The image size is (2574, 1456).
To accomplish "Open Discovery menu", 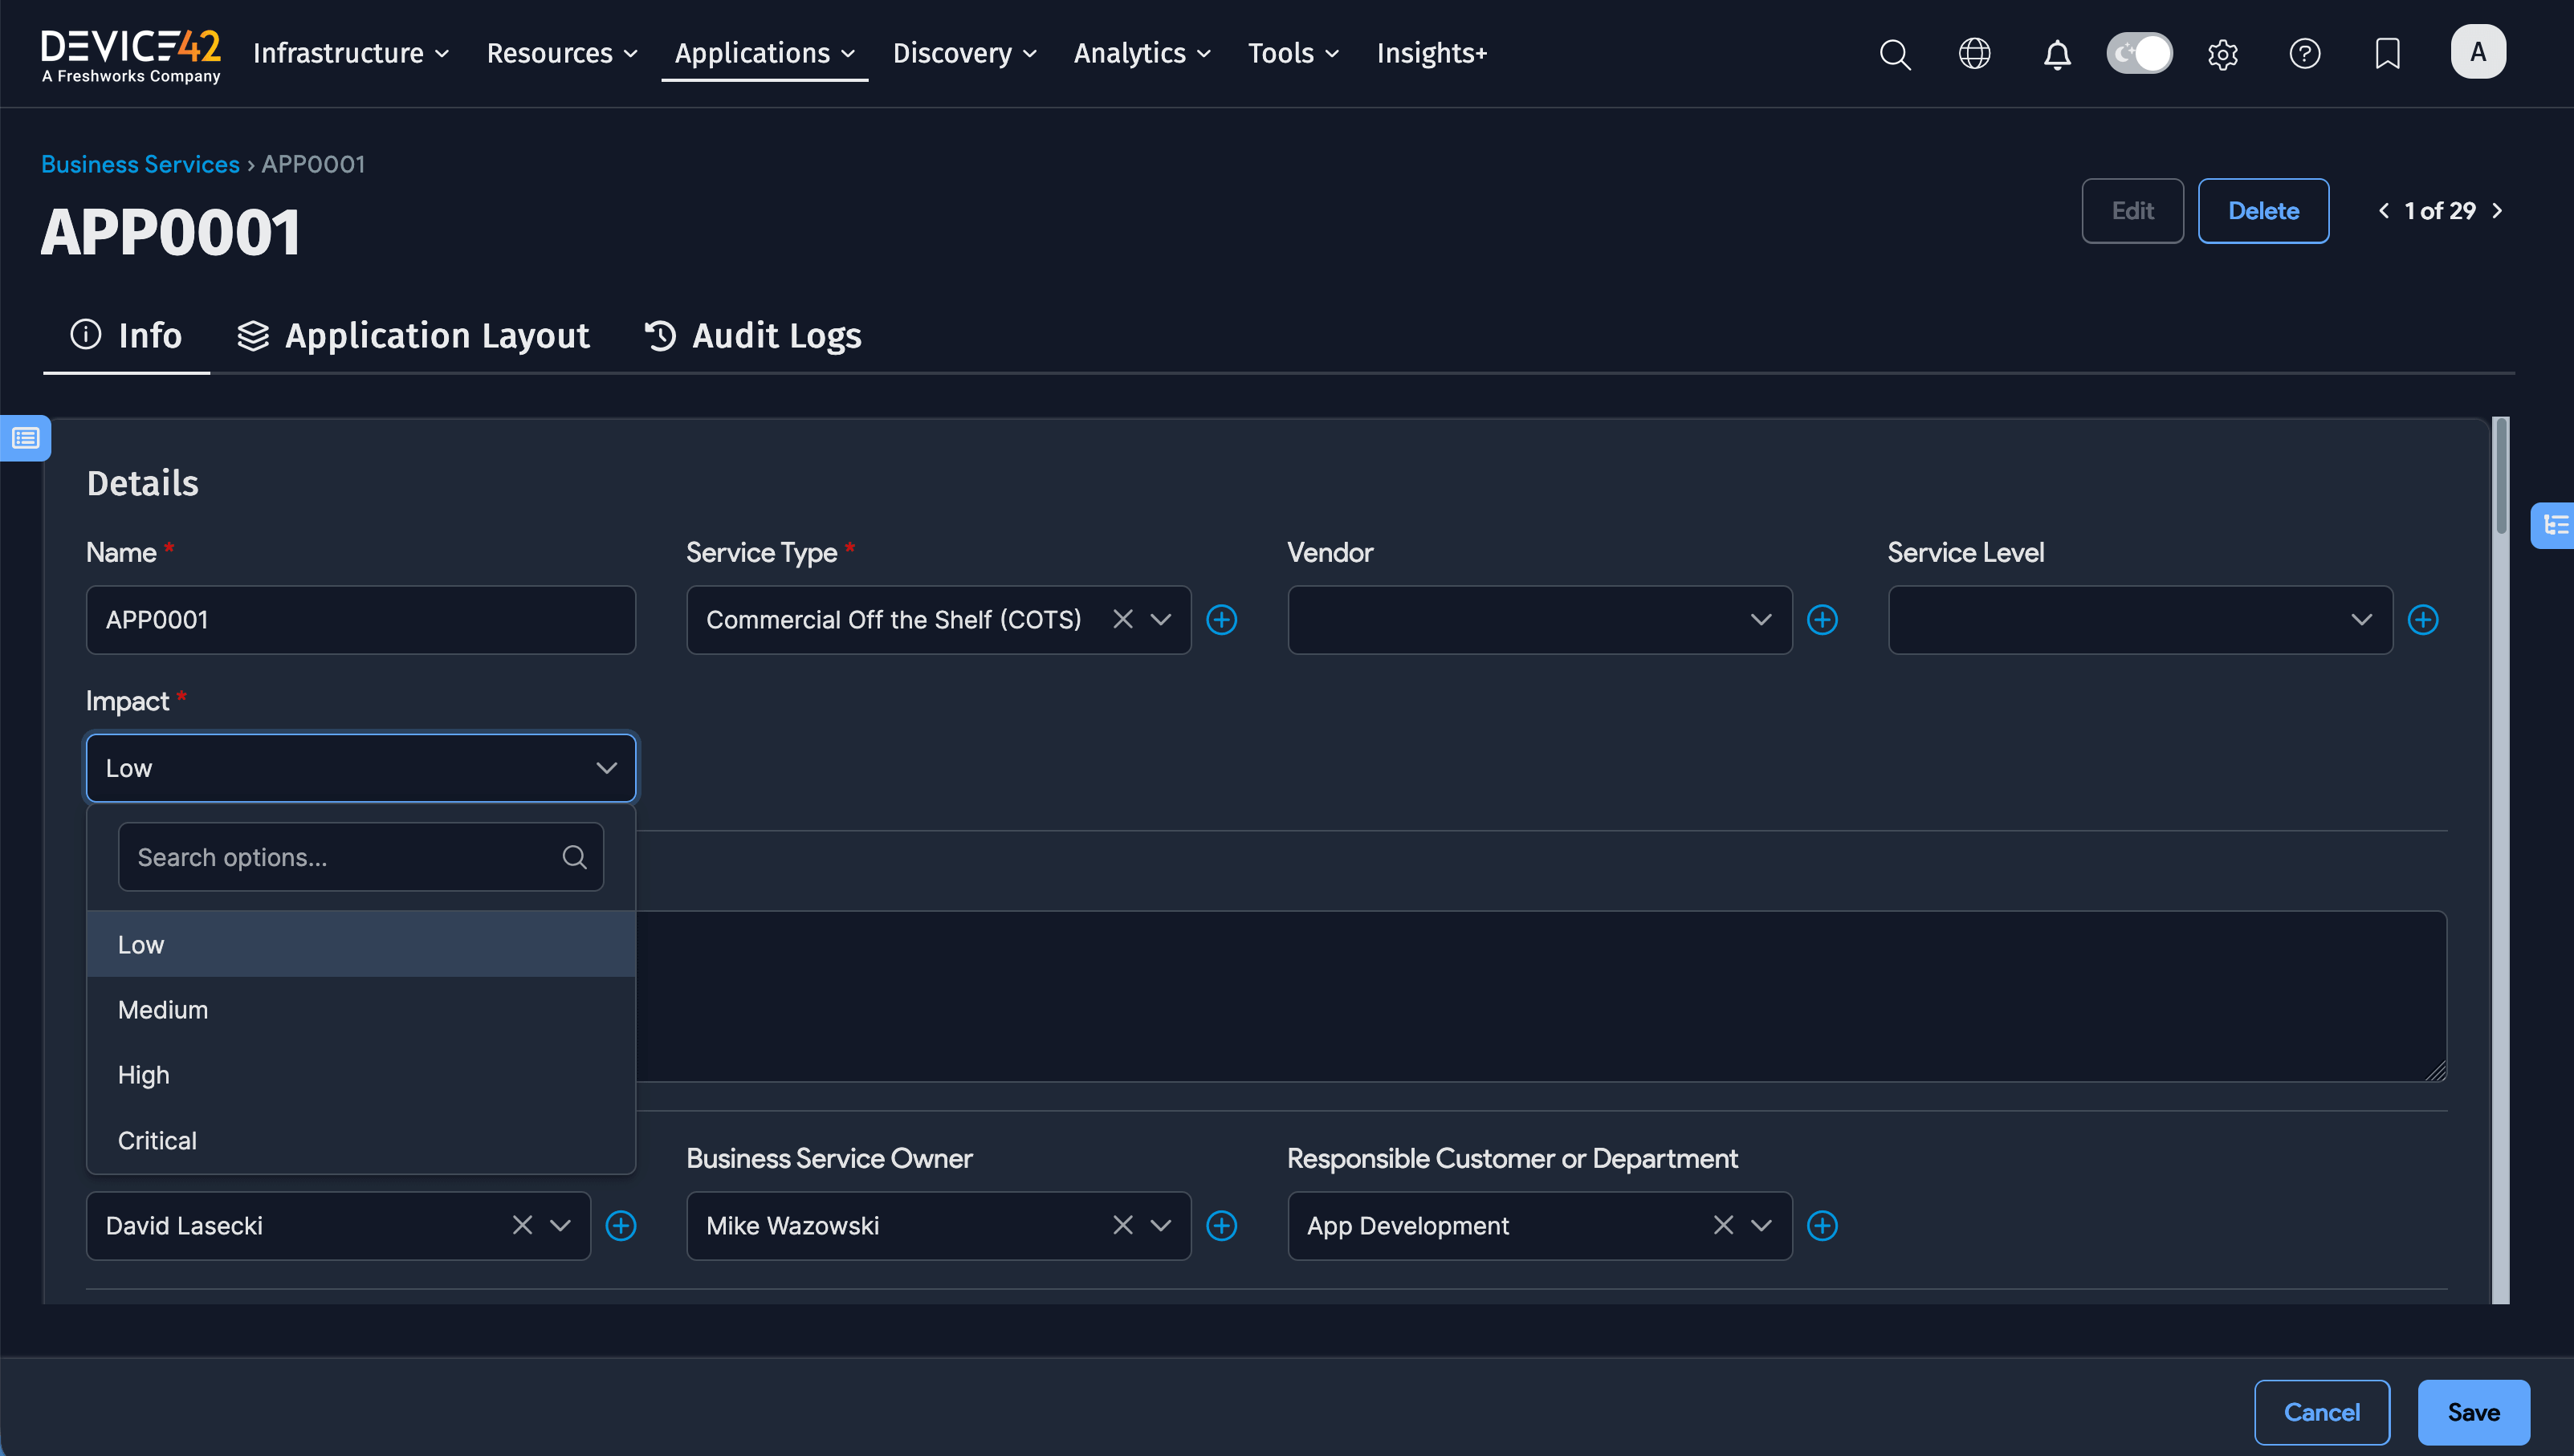I will point(964,53).
